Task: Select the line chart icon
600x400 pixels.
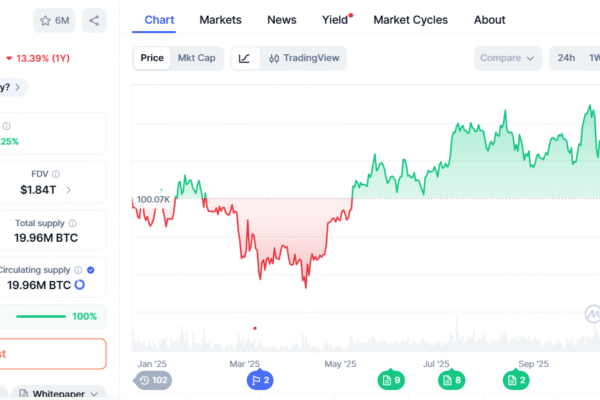Action: tap(244, 58)
